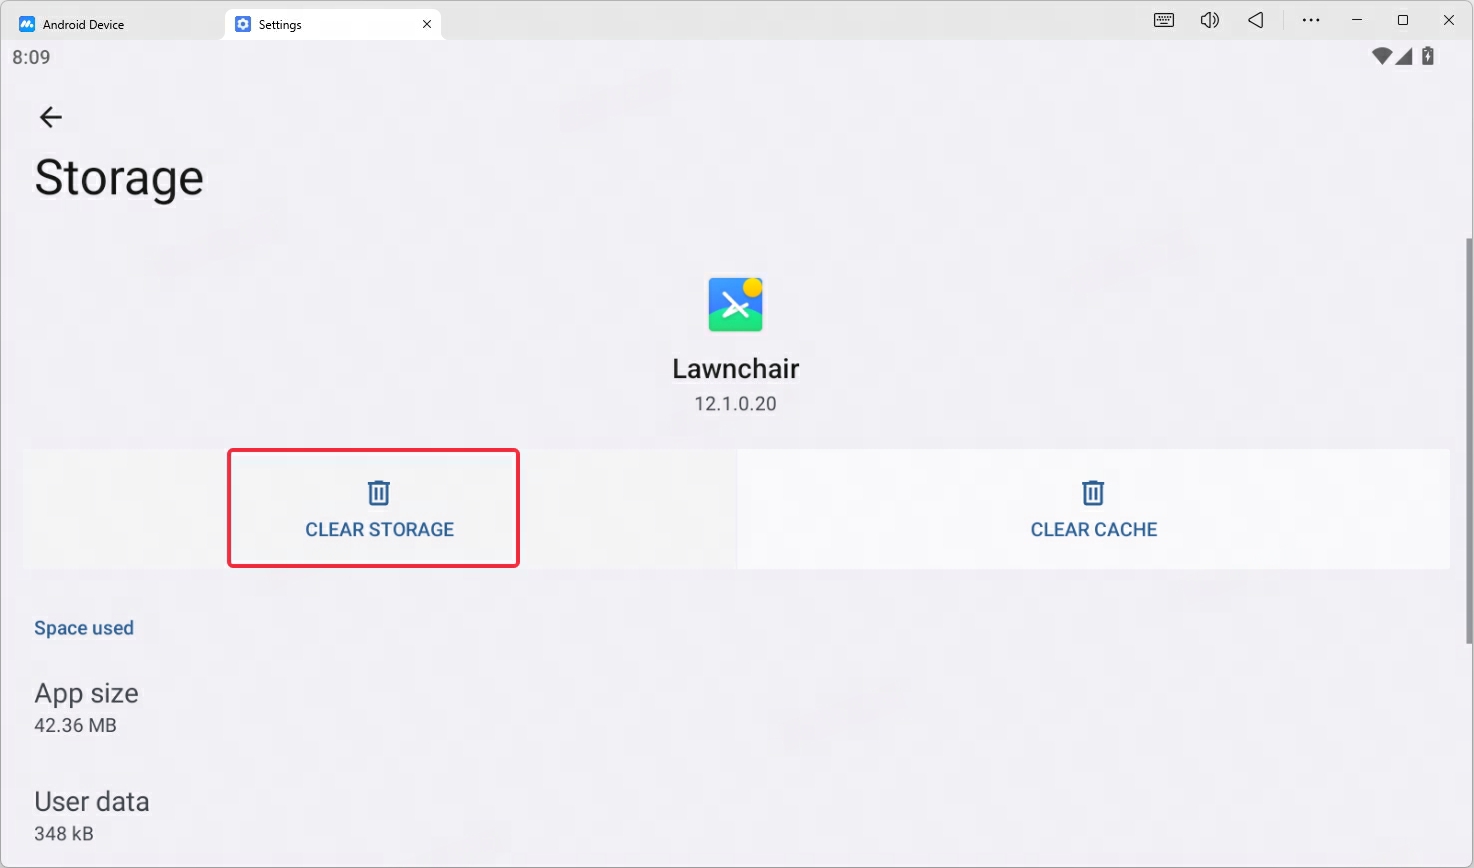Viewport: 1474px width, 868px height.
Task: Click the CLEAR STORAGE text label
Action: tap(380, 530)
